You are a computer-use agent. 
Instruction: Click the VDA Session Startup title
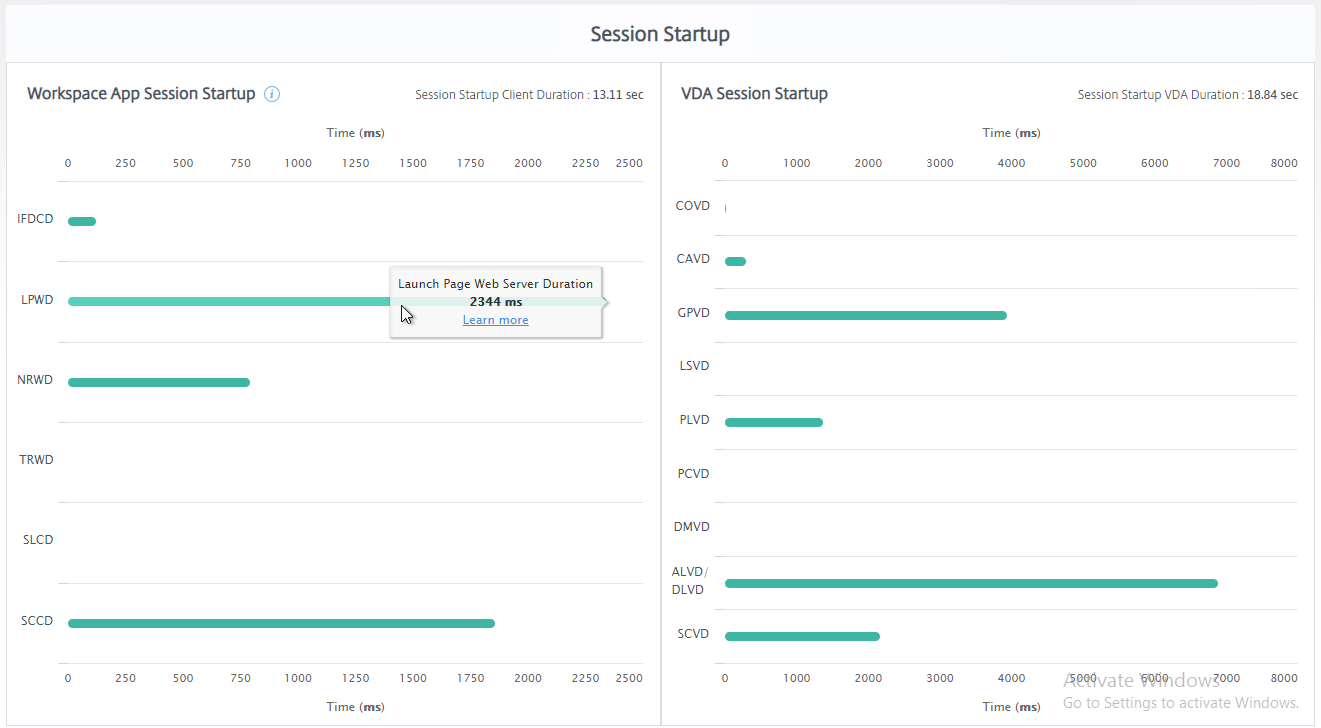tap(754, 94)
